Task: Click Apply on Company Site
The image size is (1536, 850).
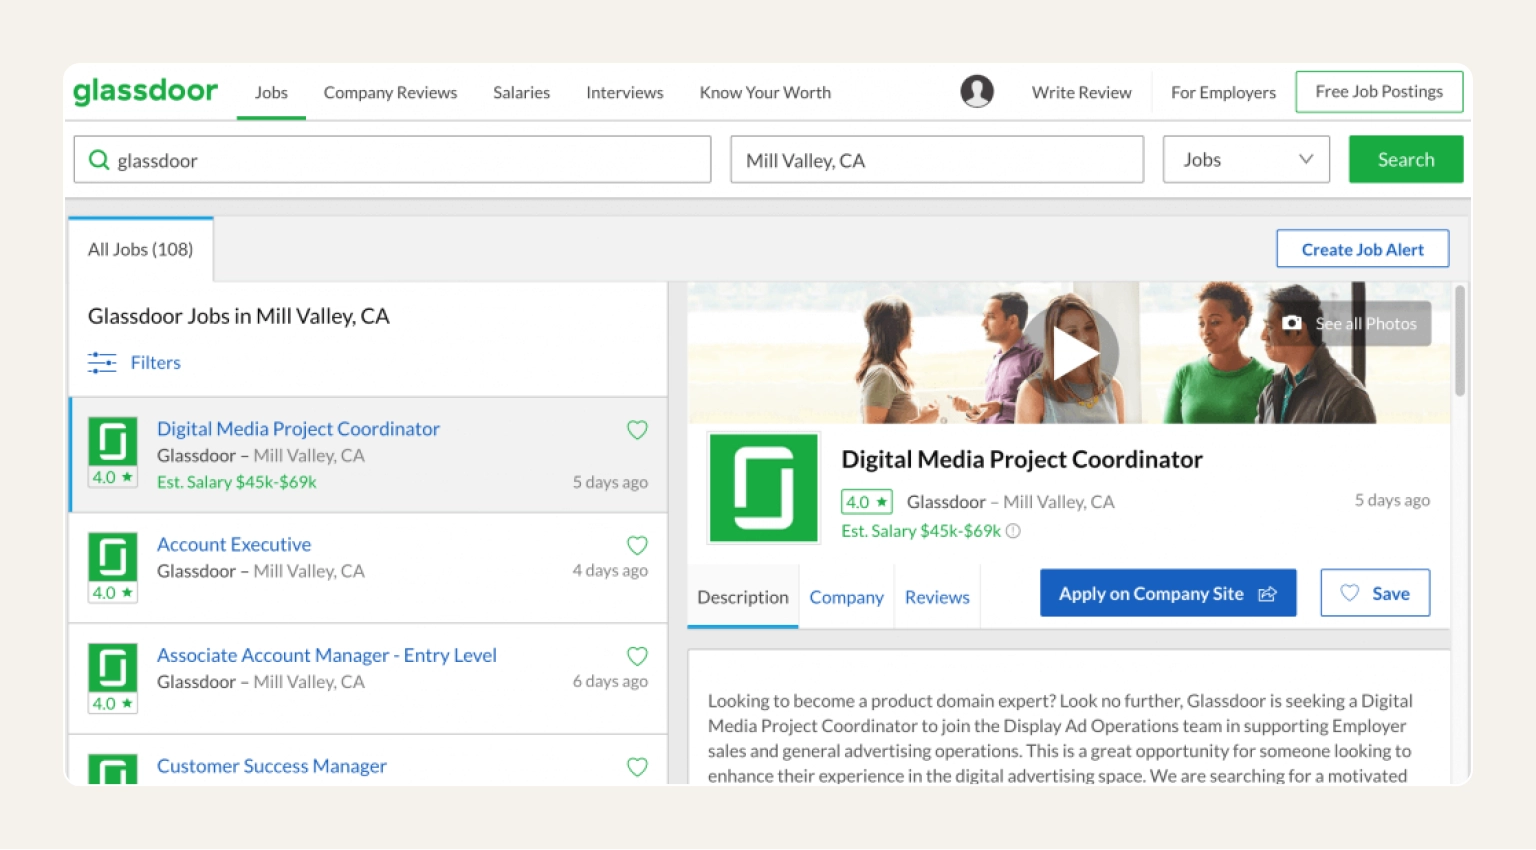Action: [1168, 593]
